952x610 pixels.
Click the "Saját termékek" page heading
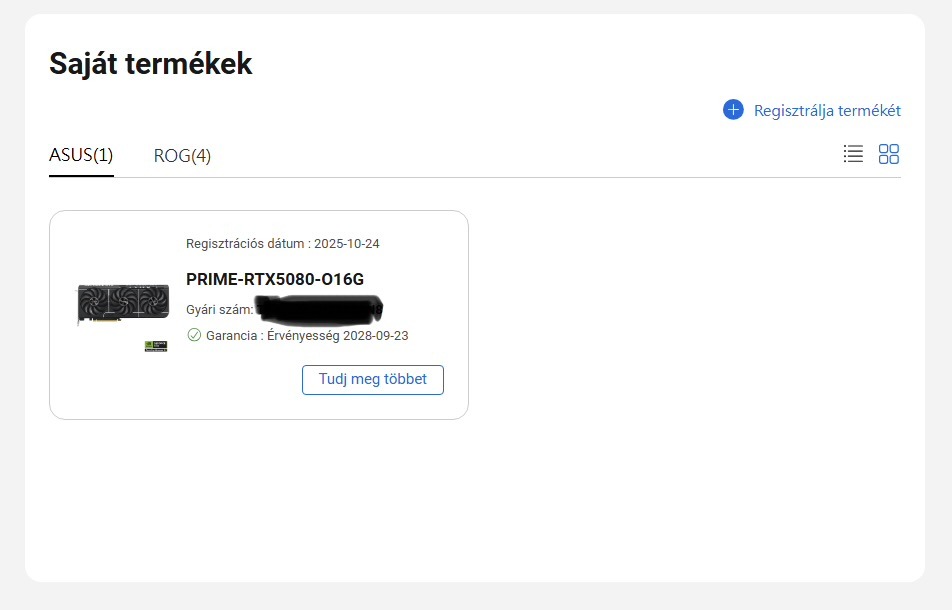click(x=150, y=64)
